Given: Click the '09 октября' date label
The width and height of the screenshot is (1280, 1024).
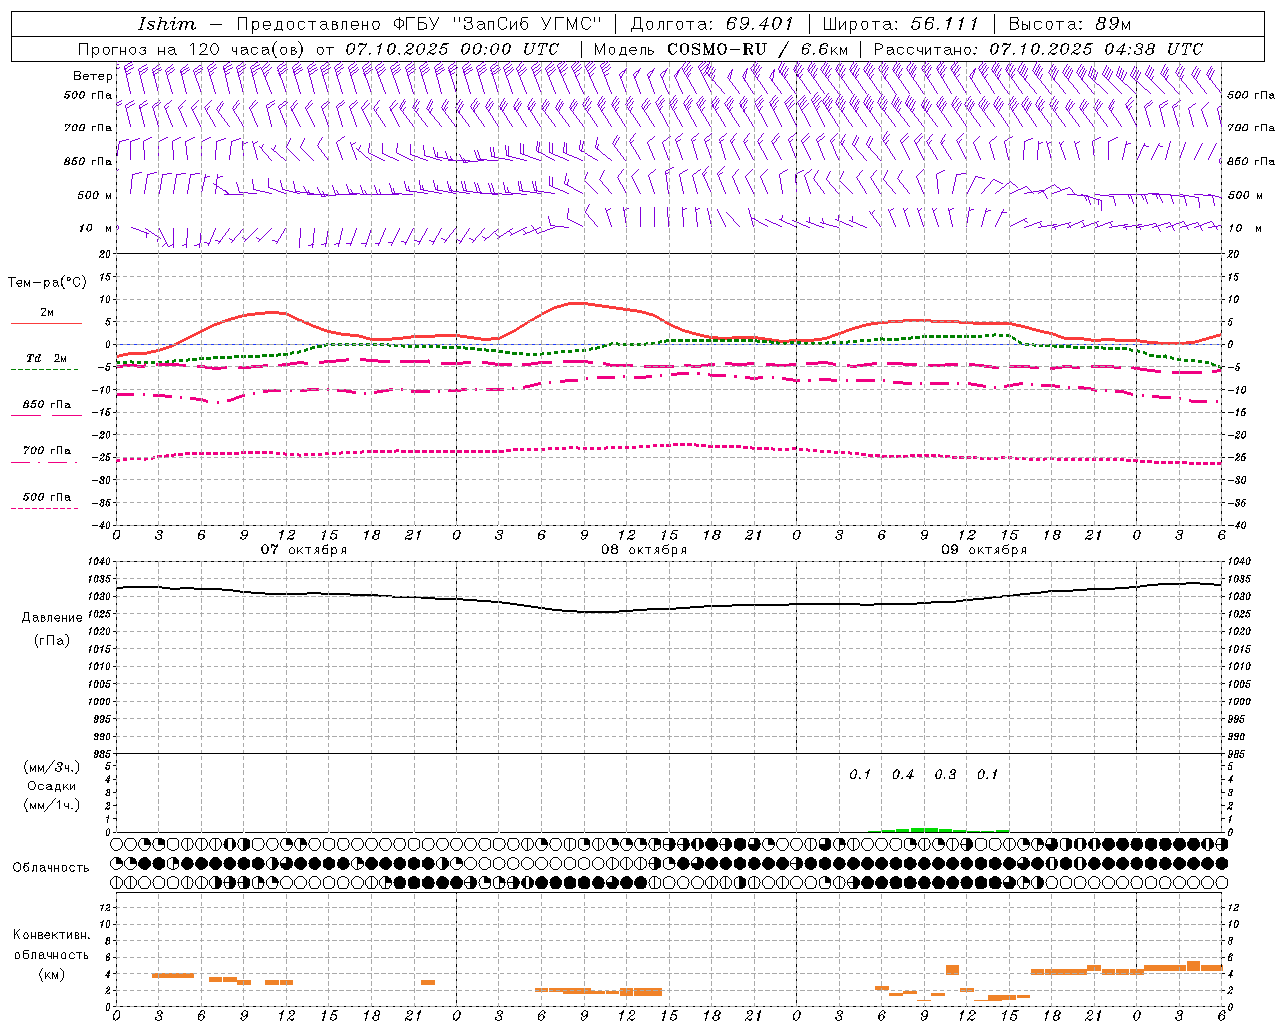Looking at the screenshot, I should [x=984, y=550].
